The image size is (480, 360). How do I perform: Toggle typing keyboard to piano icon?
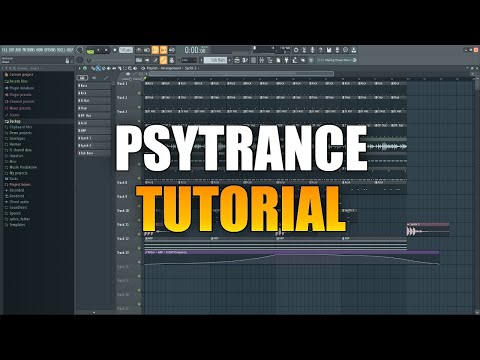[x=139, y=60]
